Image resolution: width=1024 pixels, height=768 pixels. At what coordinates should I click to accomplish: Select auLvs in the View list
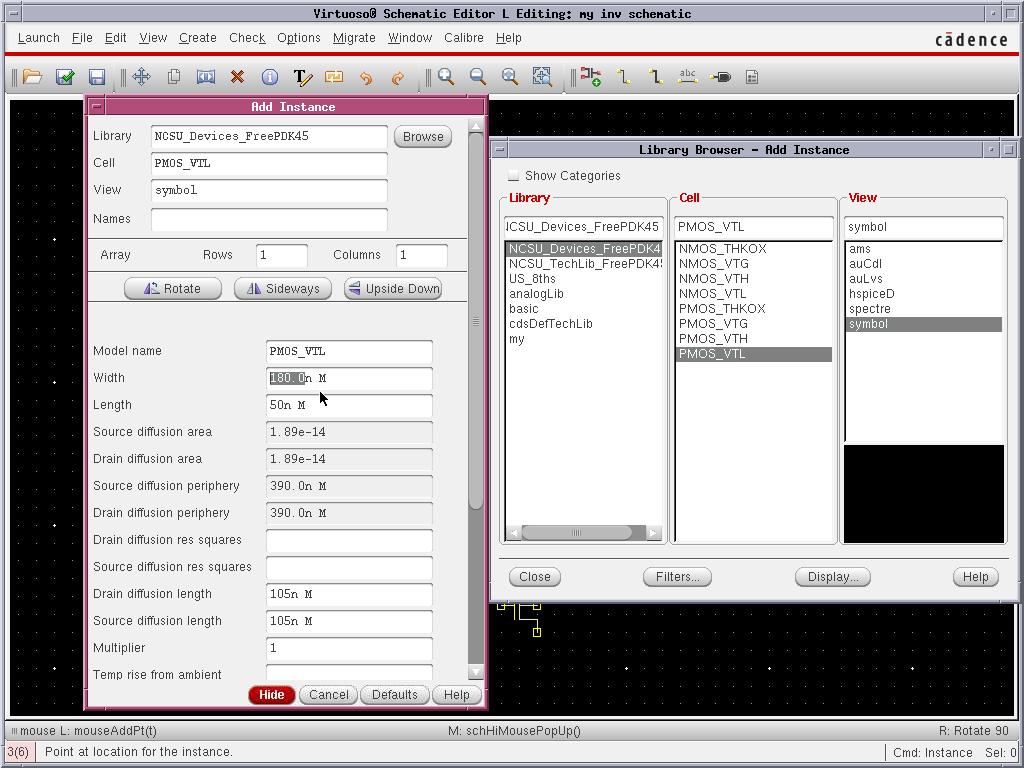pos(865,279)
